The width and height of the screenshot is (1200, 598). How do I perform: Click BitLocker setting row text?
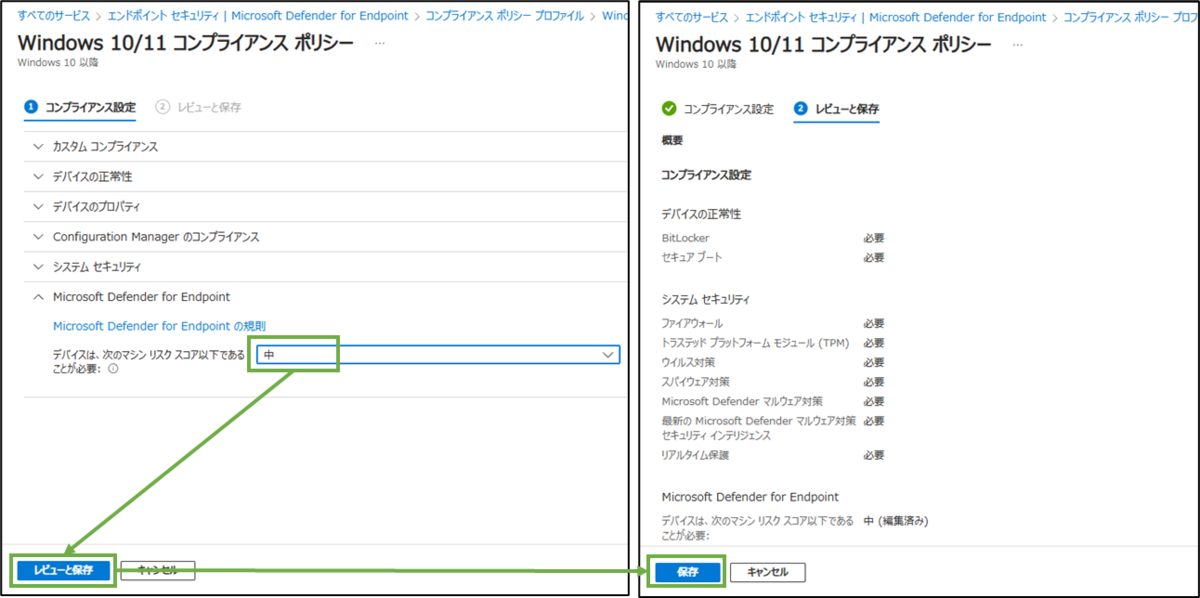click(685, 238)
